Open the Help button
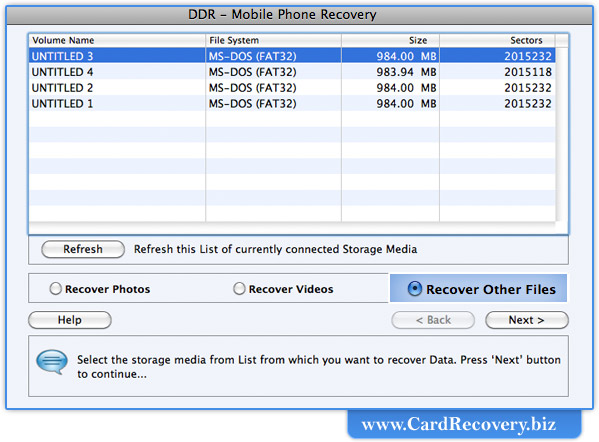Viewport: 599px width, 442px height. tap(70, 320)
